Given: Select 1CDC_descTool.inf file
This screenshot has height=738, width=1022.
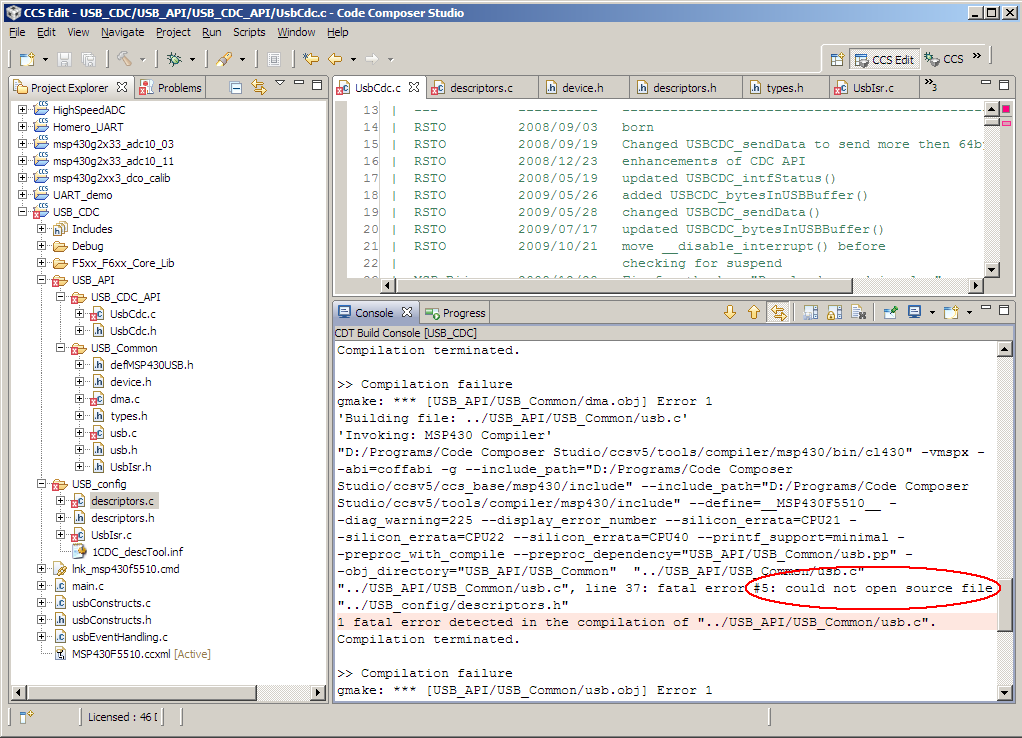Looking at the screenshot, I should (138, 552).
